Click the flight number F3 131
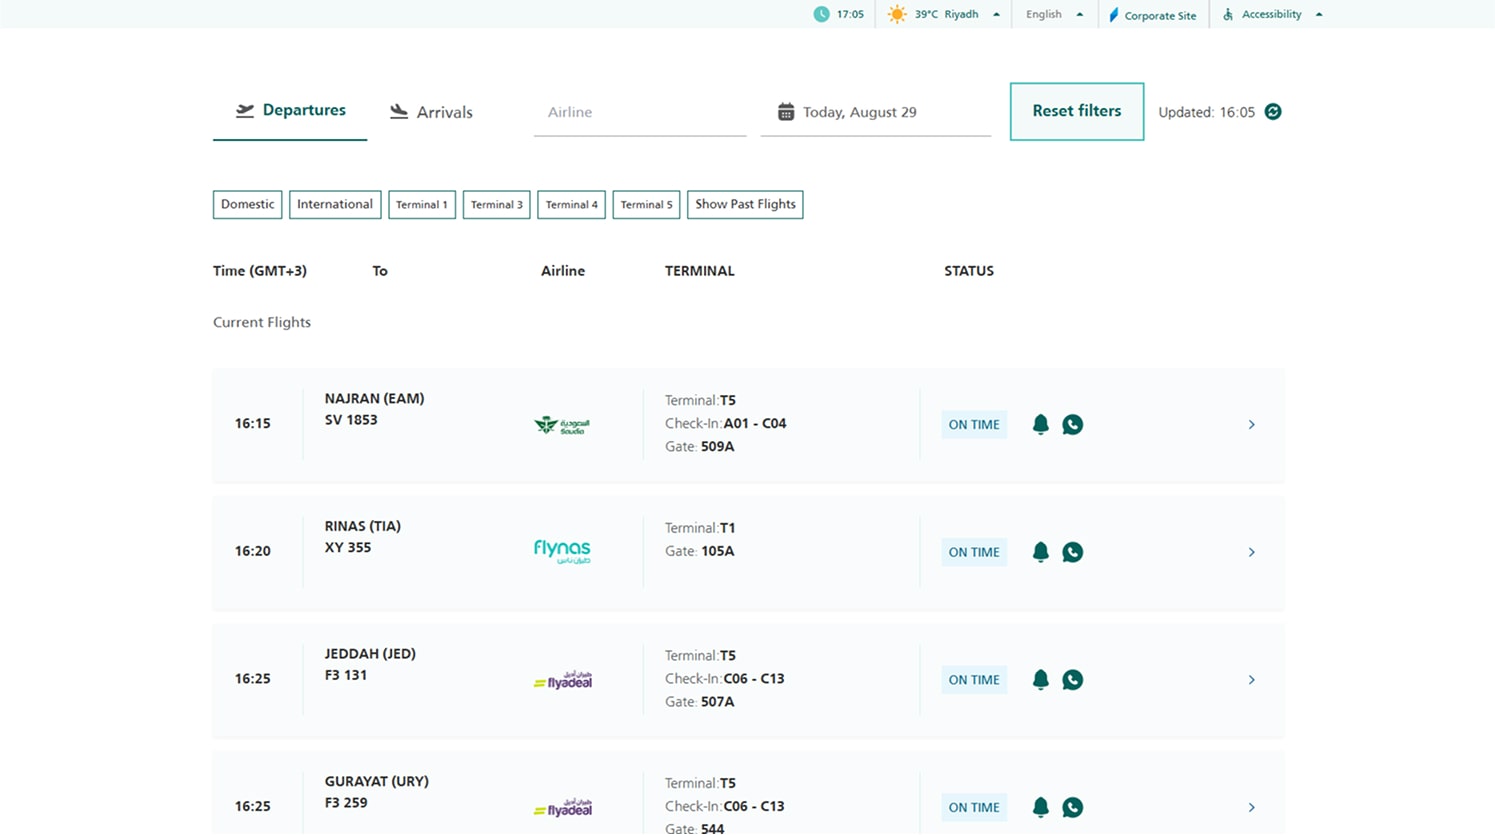This screenshot has height=835, width=1495. [346, 676]
